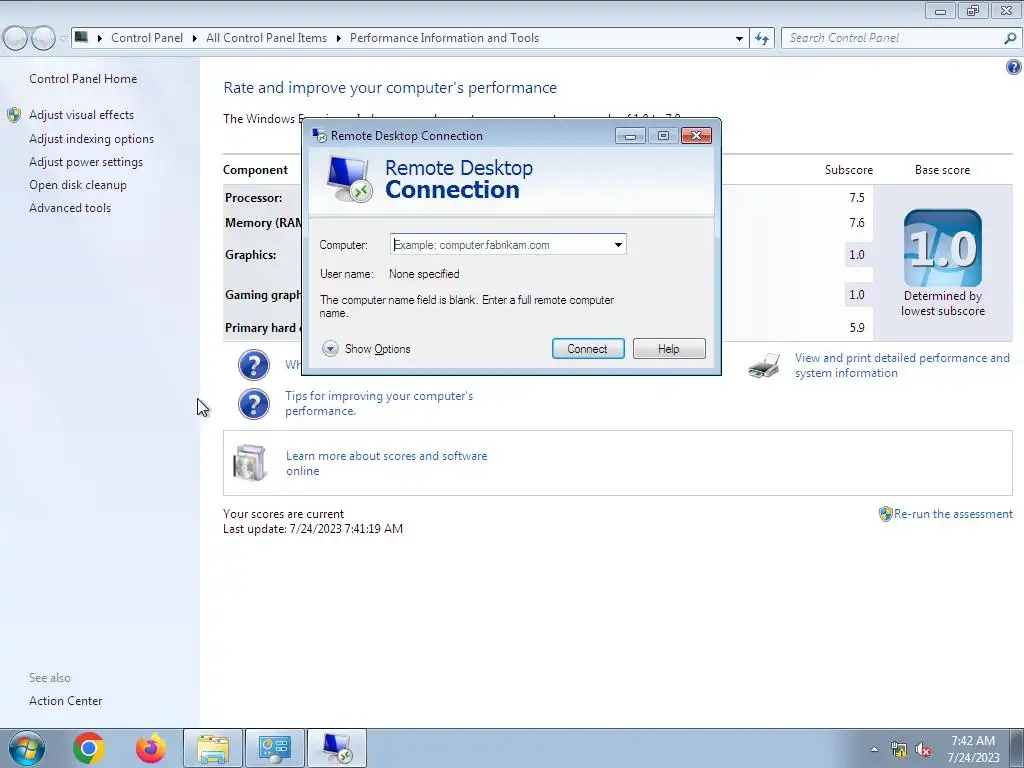Click the 1.0 base score badge
Screen dimensions: 1024x768
942,248
